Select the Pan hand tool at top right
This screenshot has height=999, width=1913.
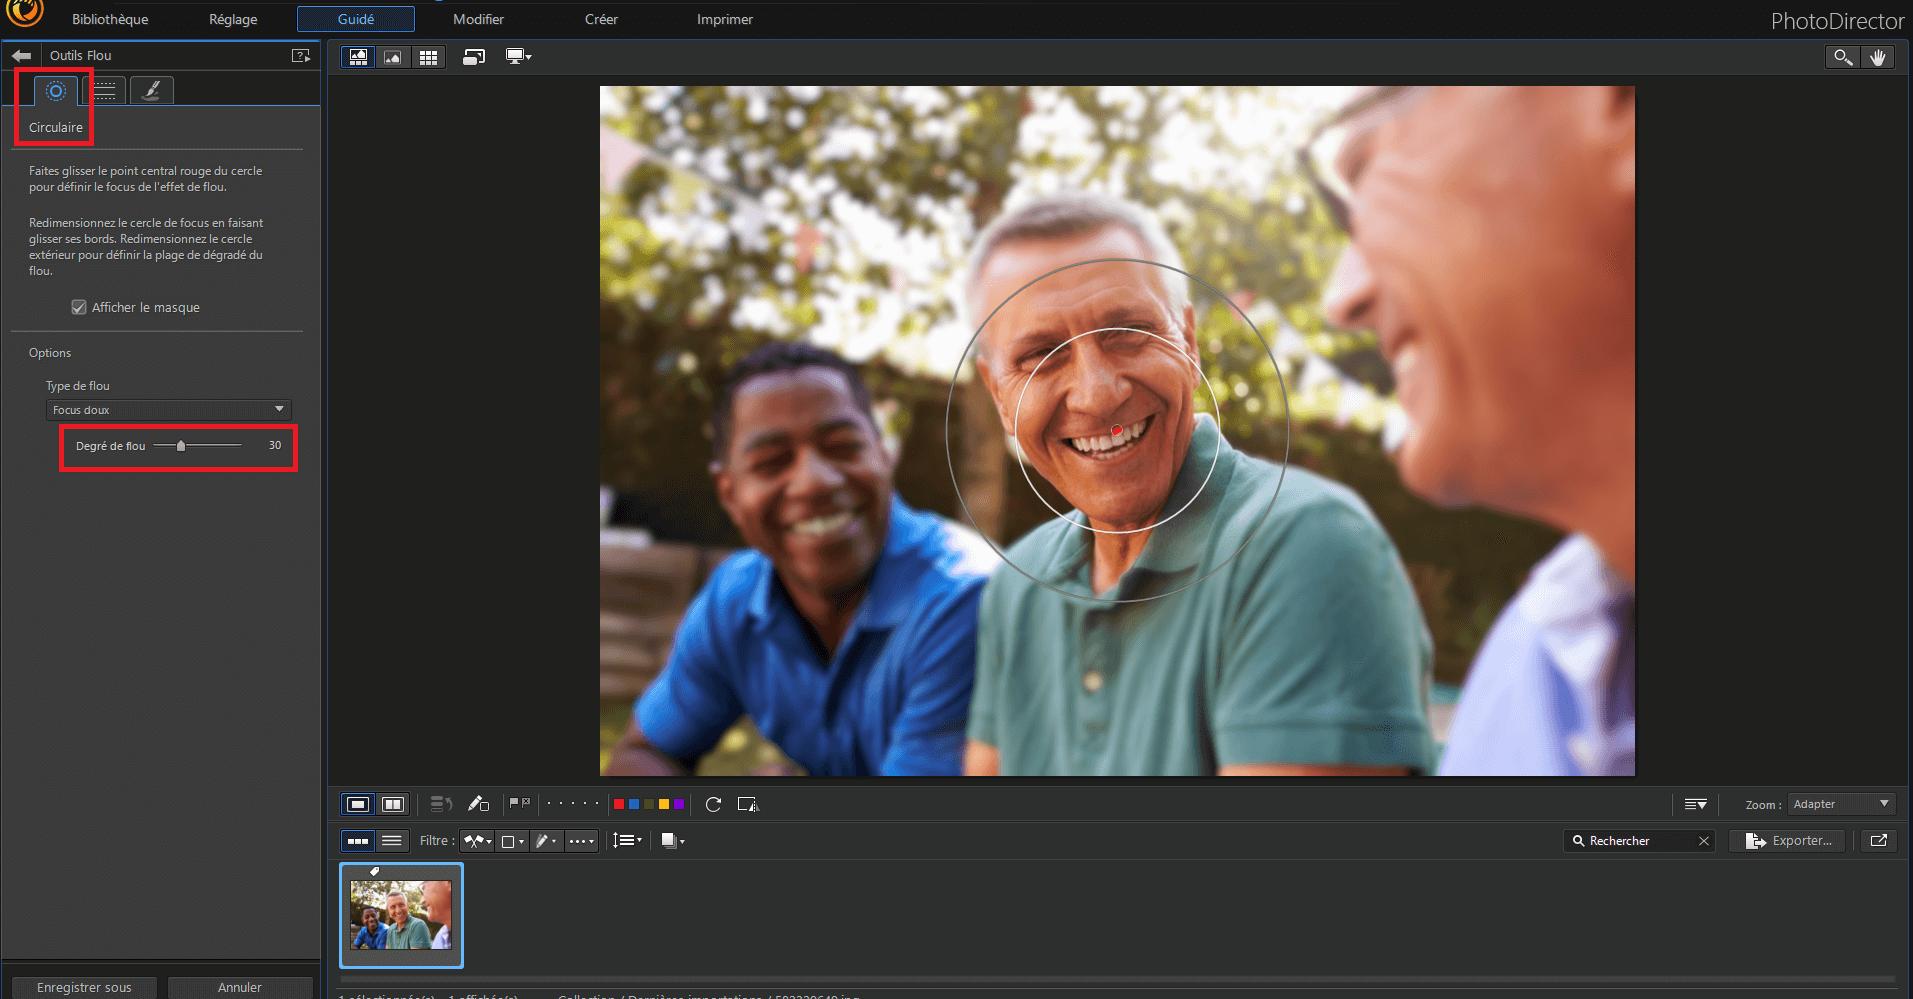(x=1878, y=57)
